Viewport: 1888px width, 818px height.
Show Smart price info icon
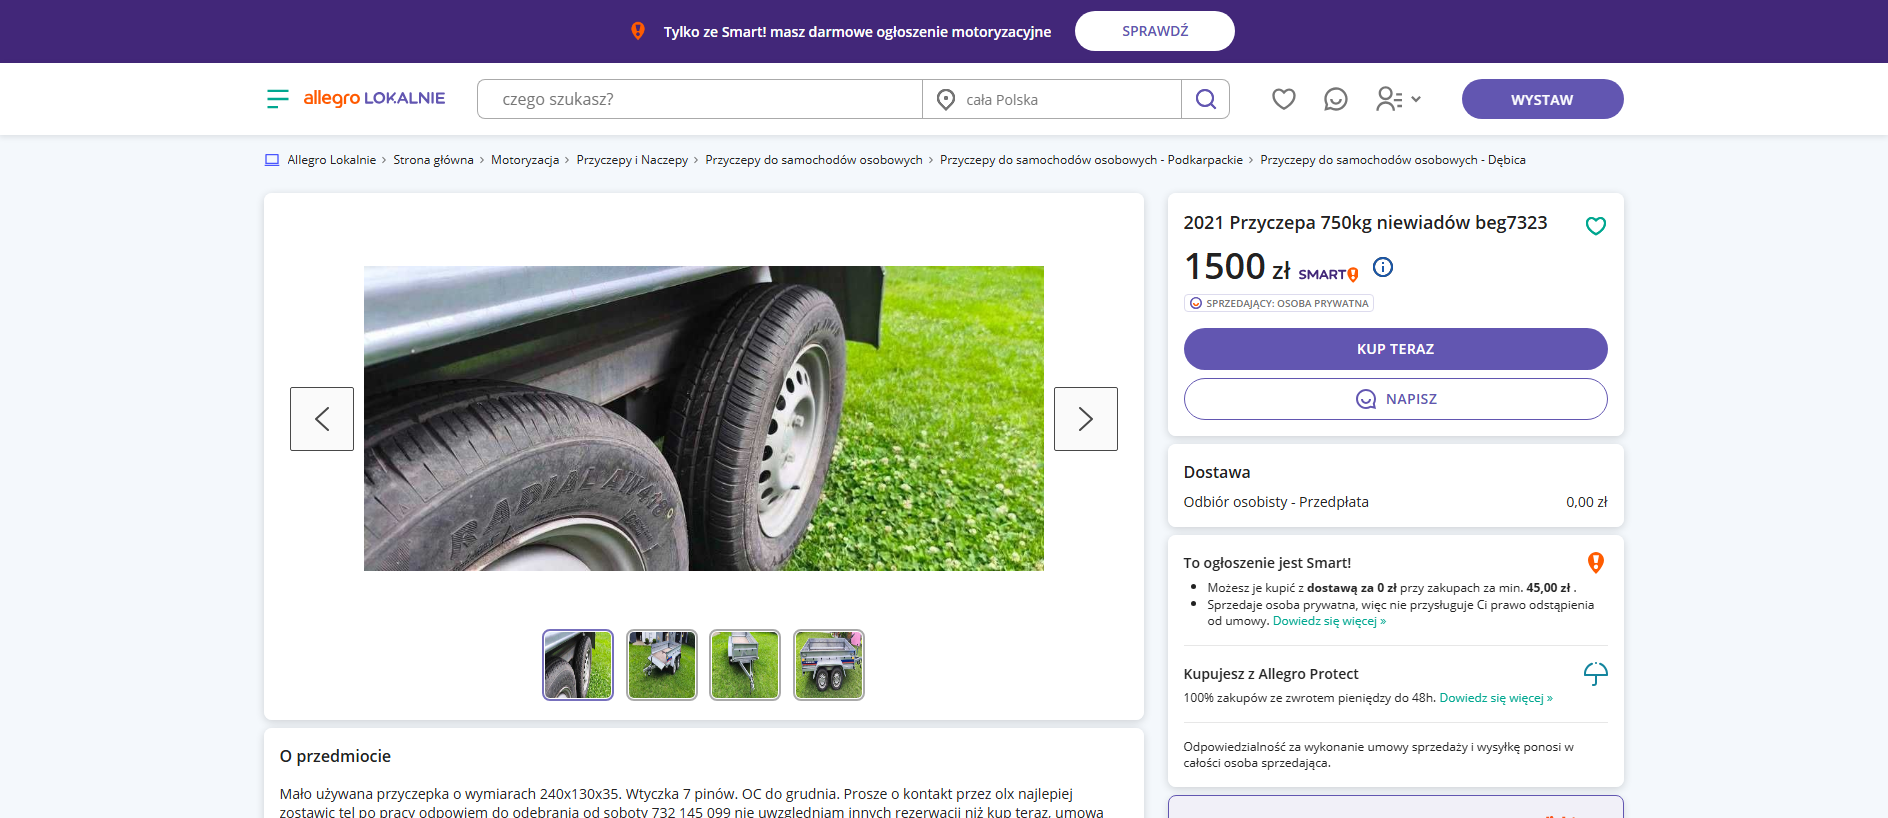pos(1383,267)
